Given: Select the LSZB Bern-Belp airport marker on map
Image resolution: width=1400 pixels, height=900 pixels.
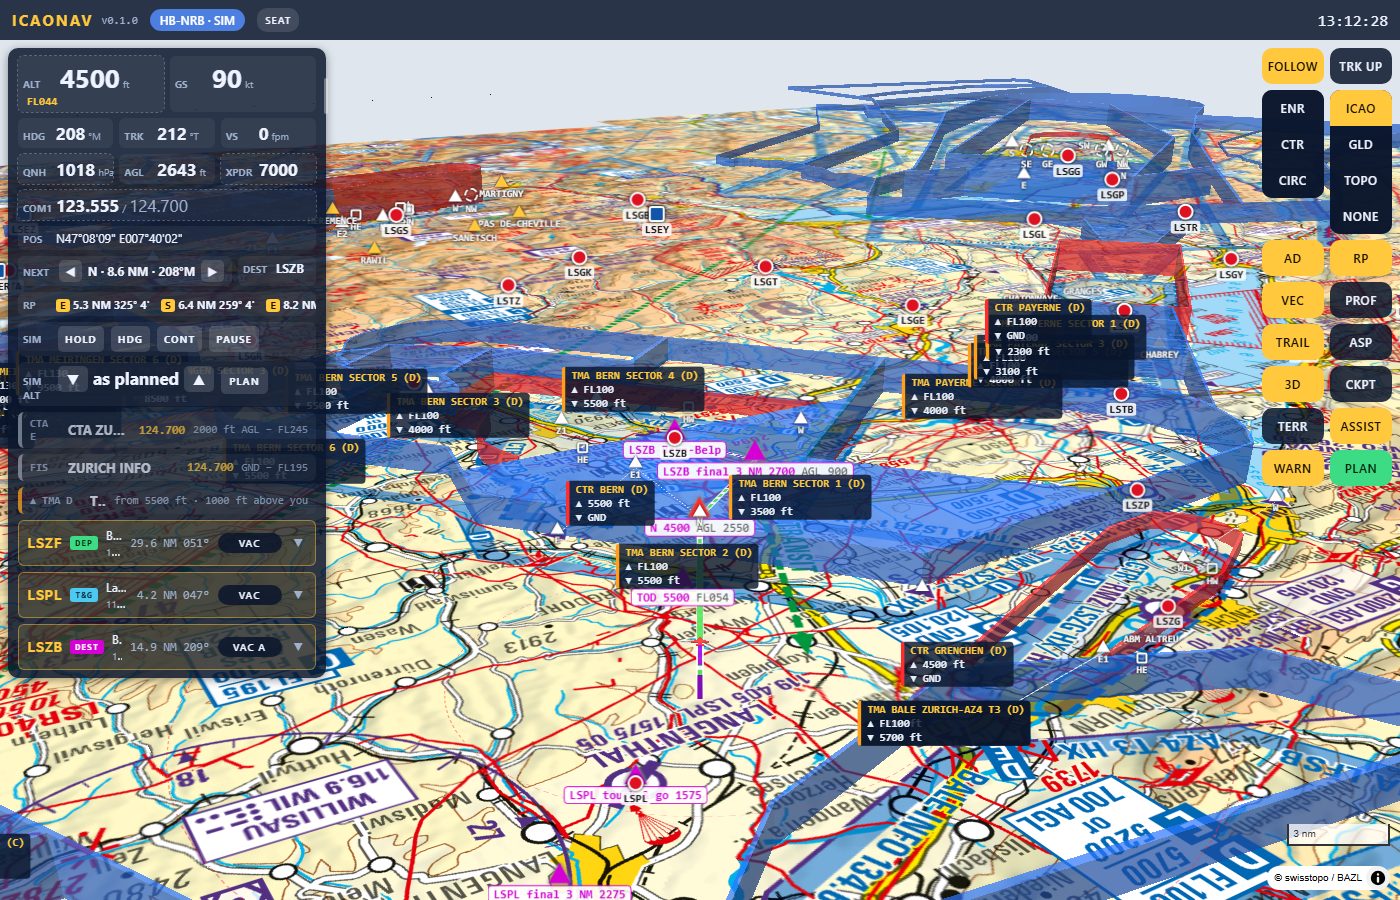Looking at the screenshot, I should (675, 438).
